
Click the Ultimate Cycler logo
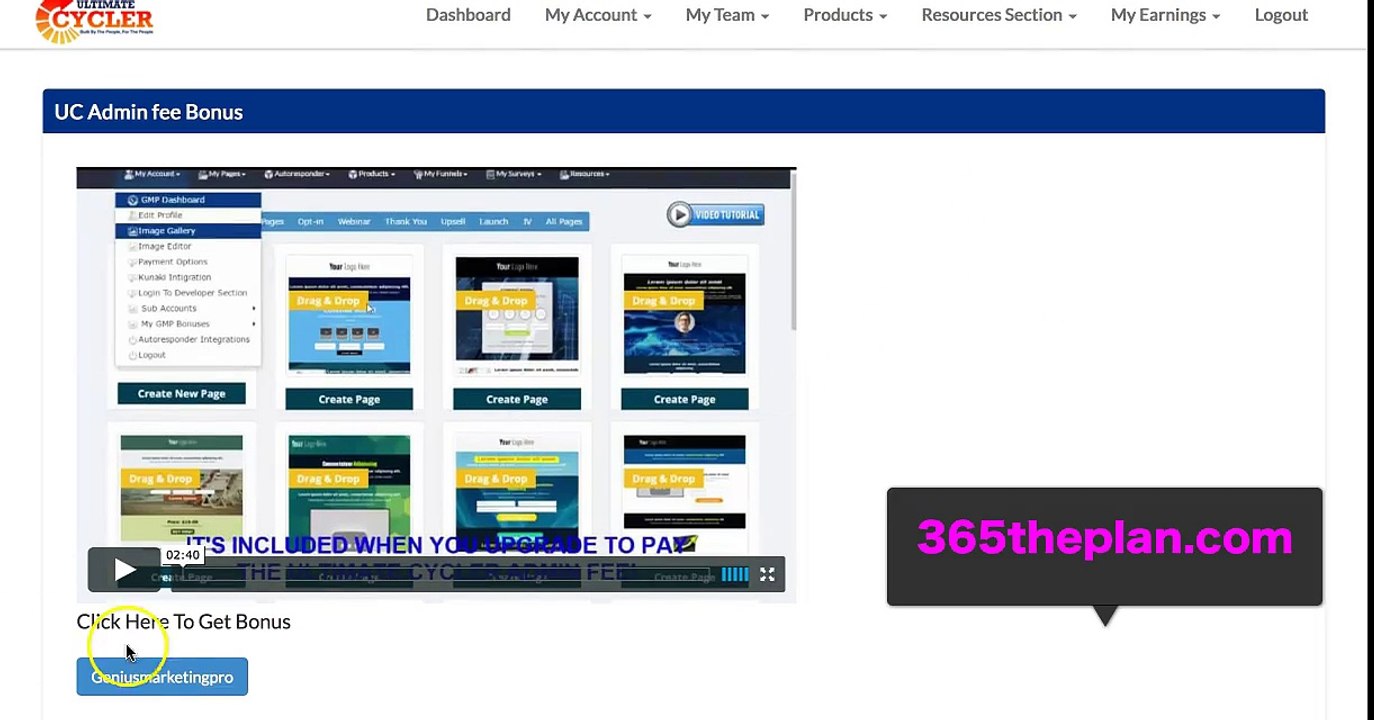tap(94, 21)
